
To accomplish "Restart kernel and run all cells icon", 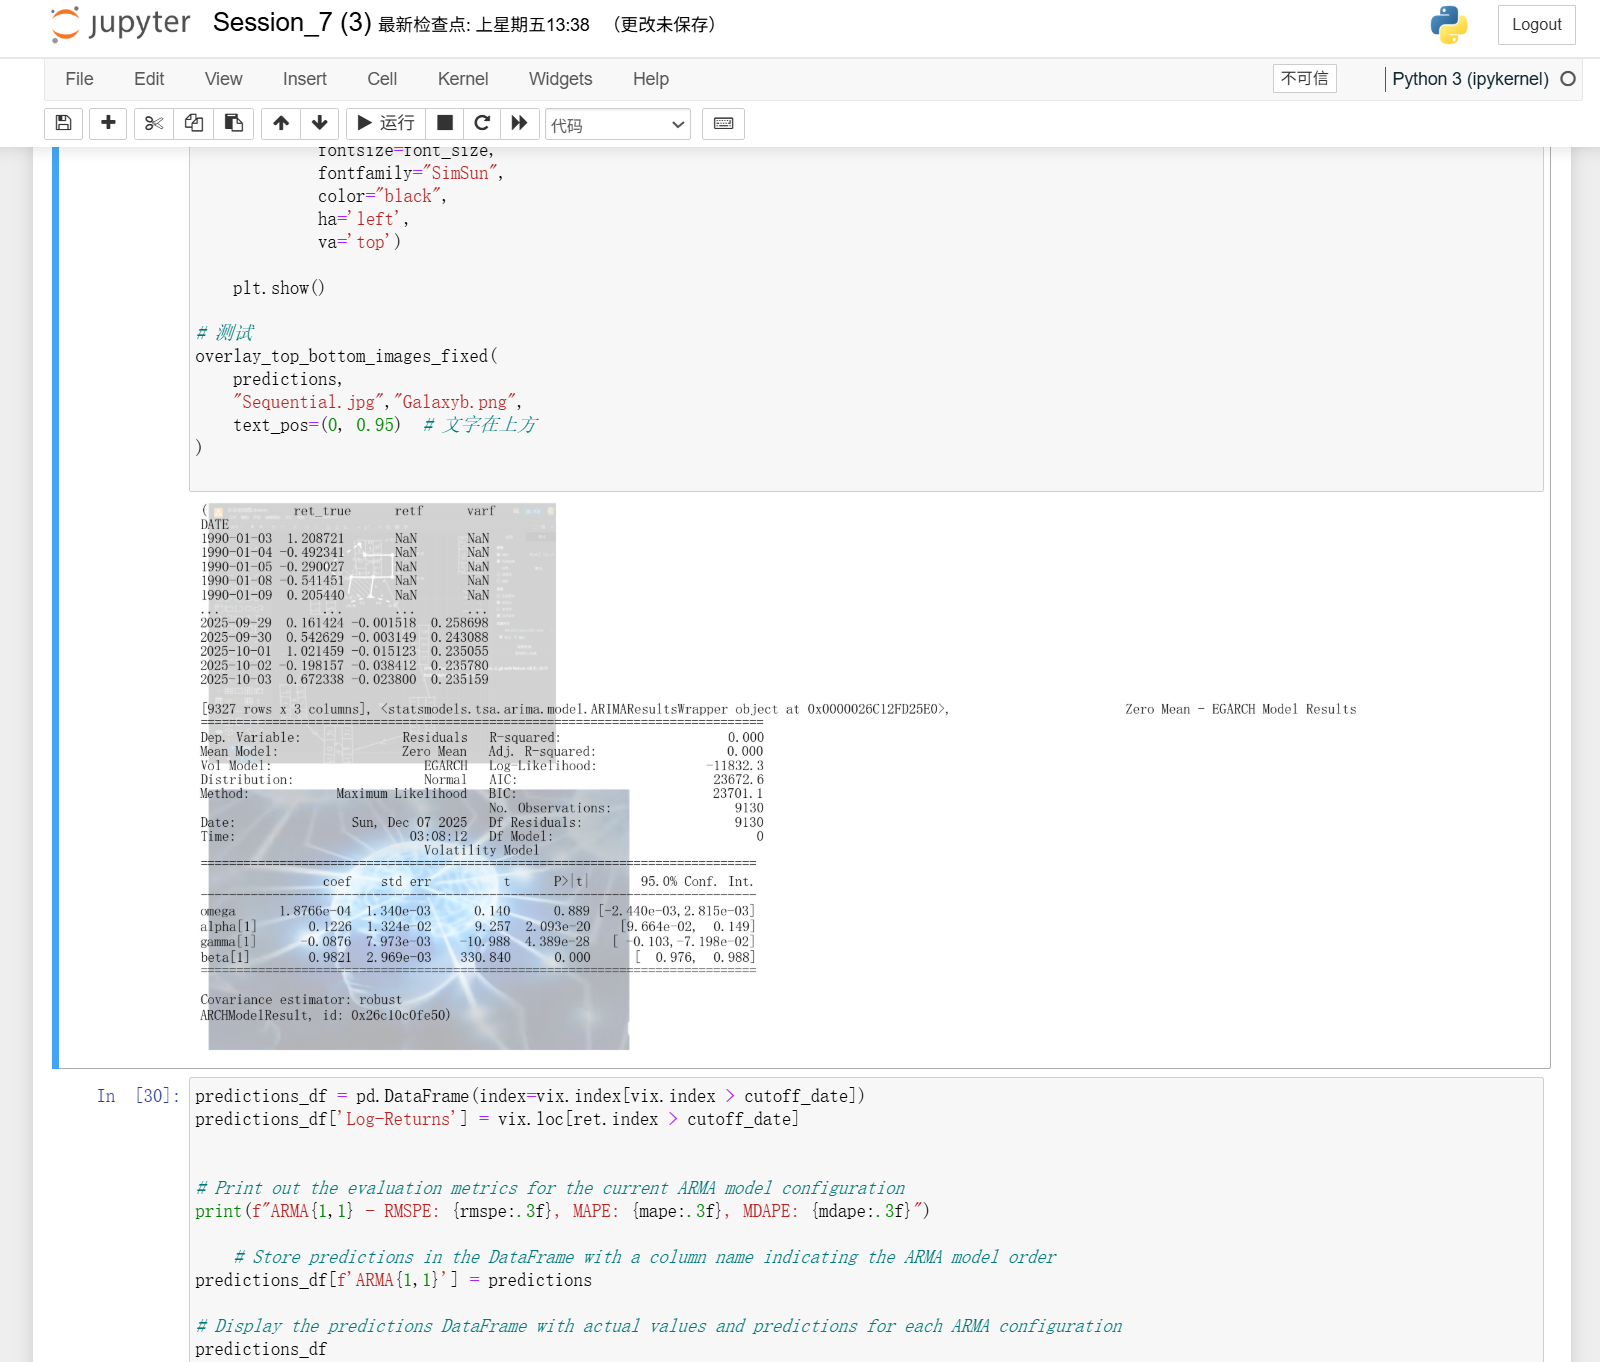I will coord(519,123).
